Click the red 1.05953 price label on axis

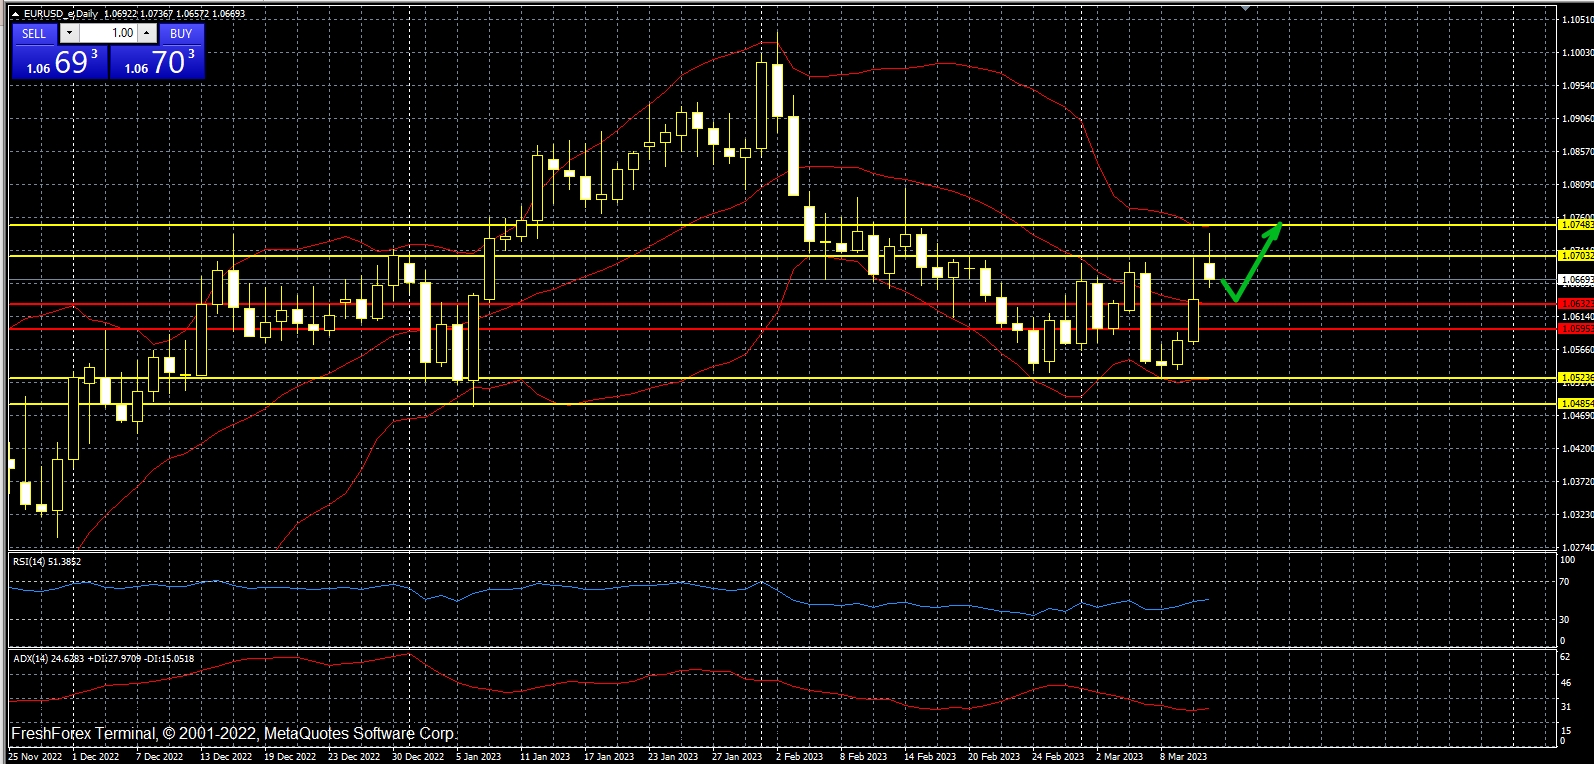(x=1576, y=328)
